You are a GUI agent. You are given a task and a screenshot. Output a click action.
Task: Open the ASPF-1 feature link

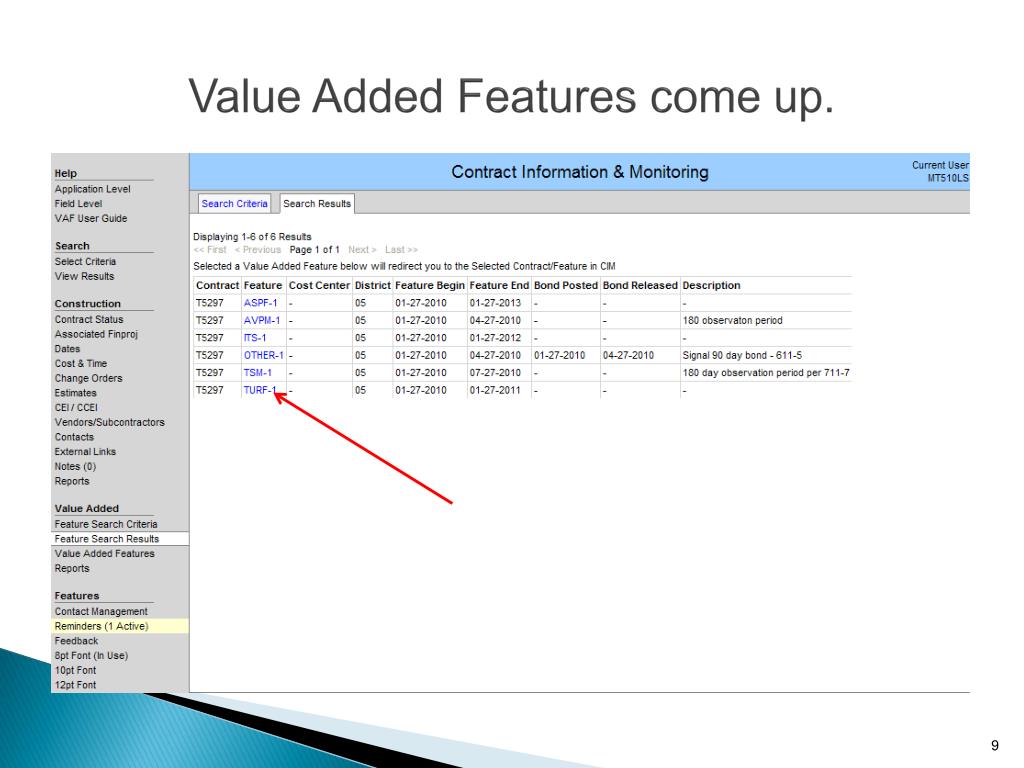click(261, 303)
